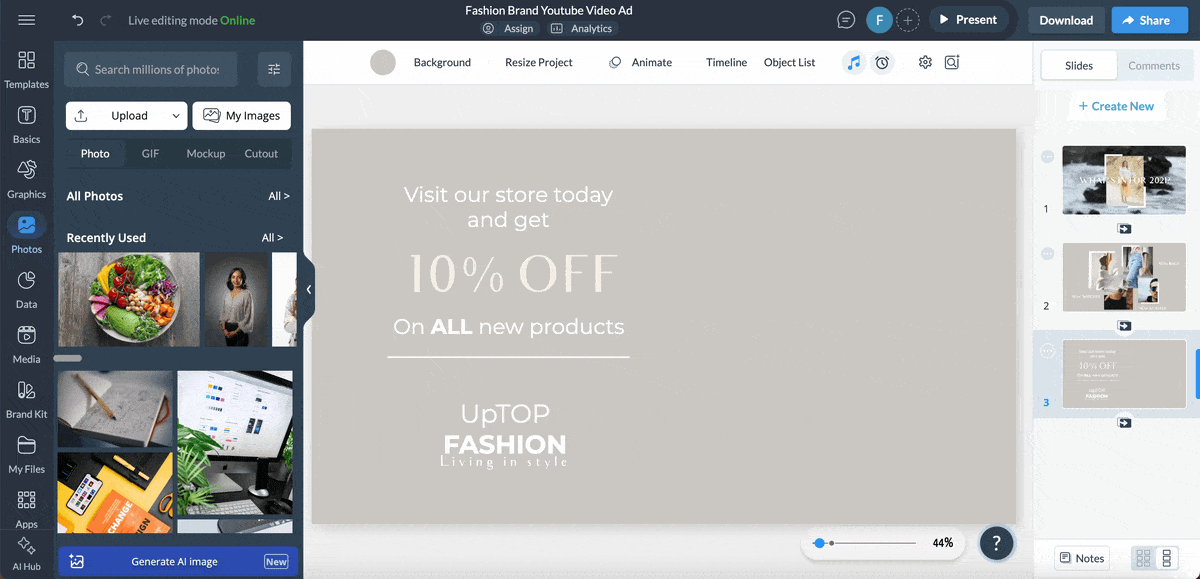The height and width of the screenshot is (579, 1200).
Task: Select slide 2 thumbnail
Action: click(1124, 277)
